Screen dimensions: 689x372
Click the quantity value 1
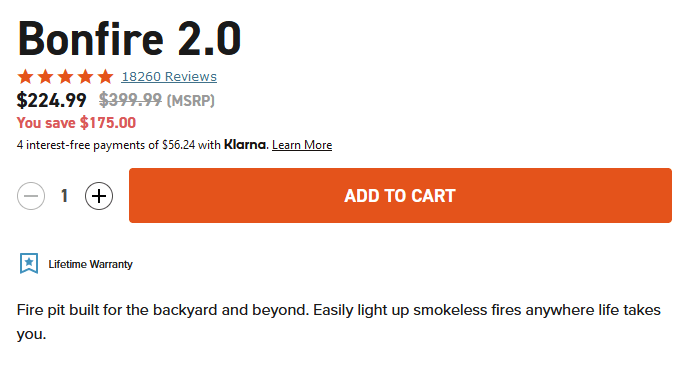(65, 196)
